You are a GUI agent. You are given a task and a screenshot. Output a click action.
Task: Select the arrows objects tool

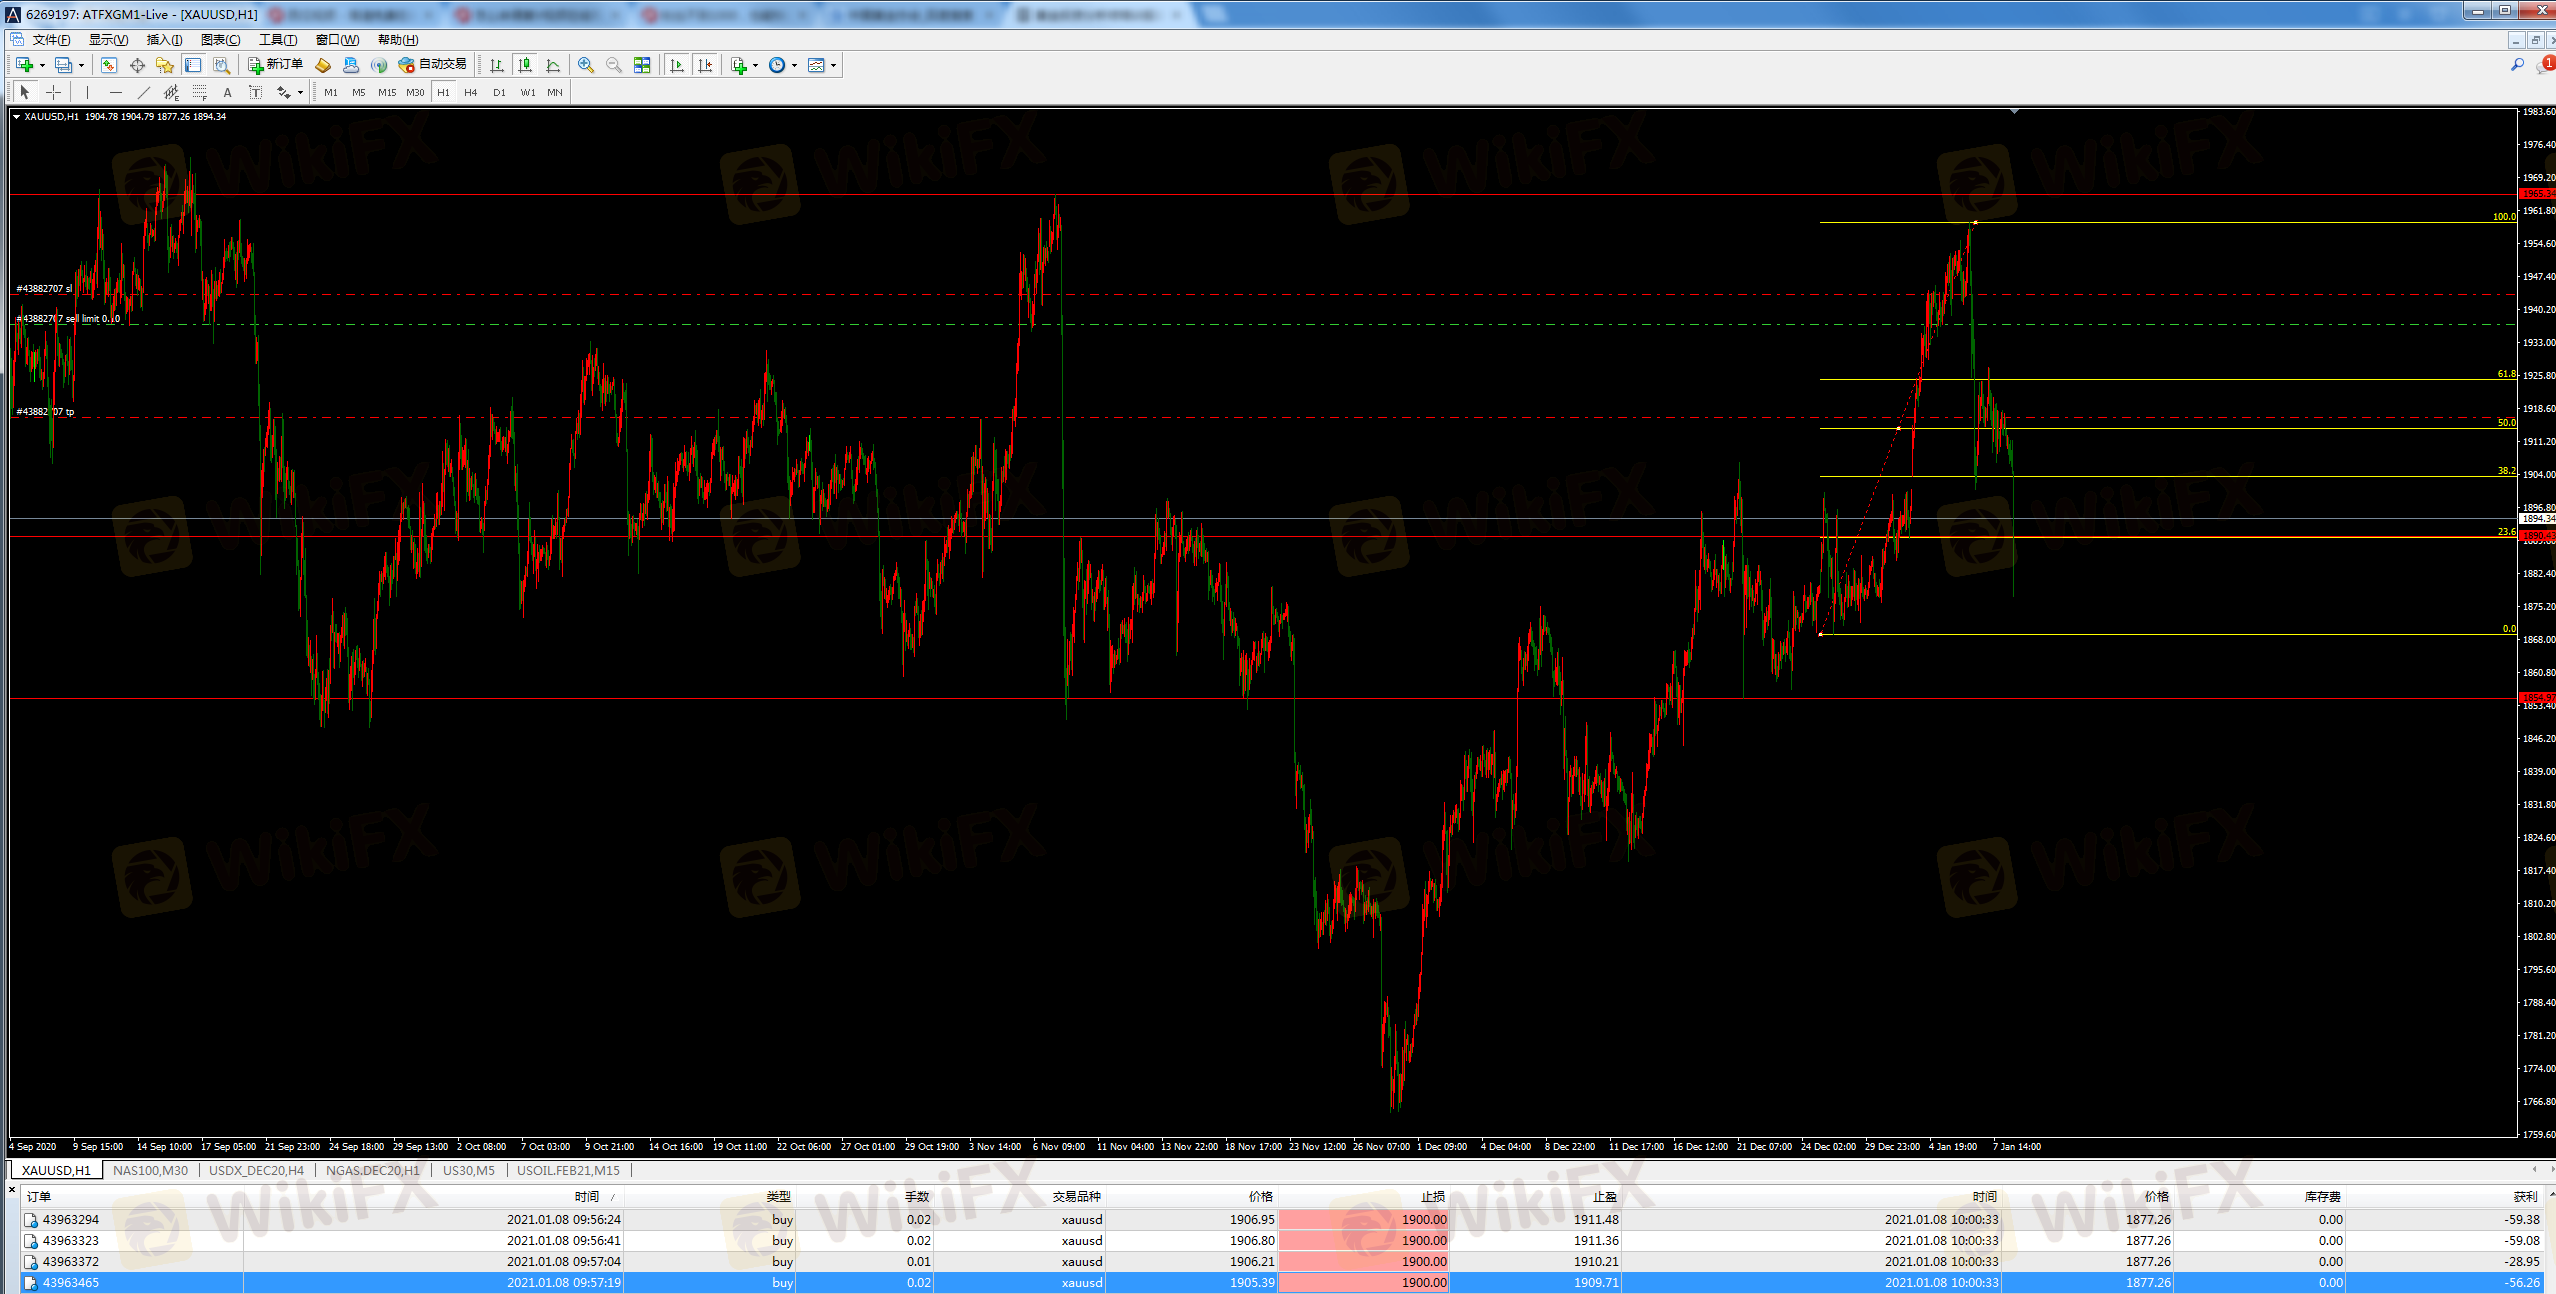(x=284, y=92)
